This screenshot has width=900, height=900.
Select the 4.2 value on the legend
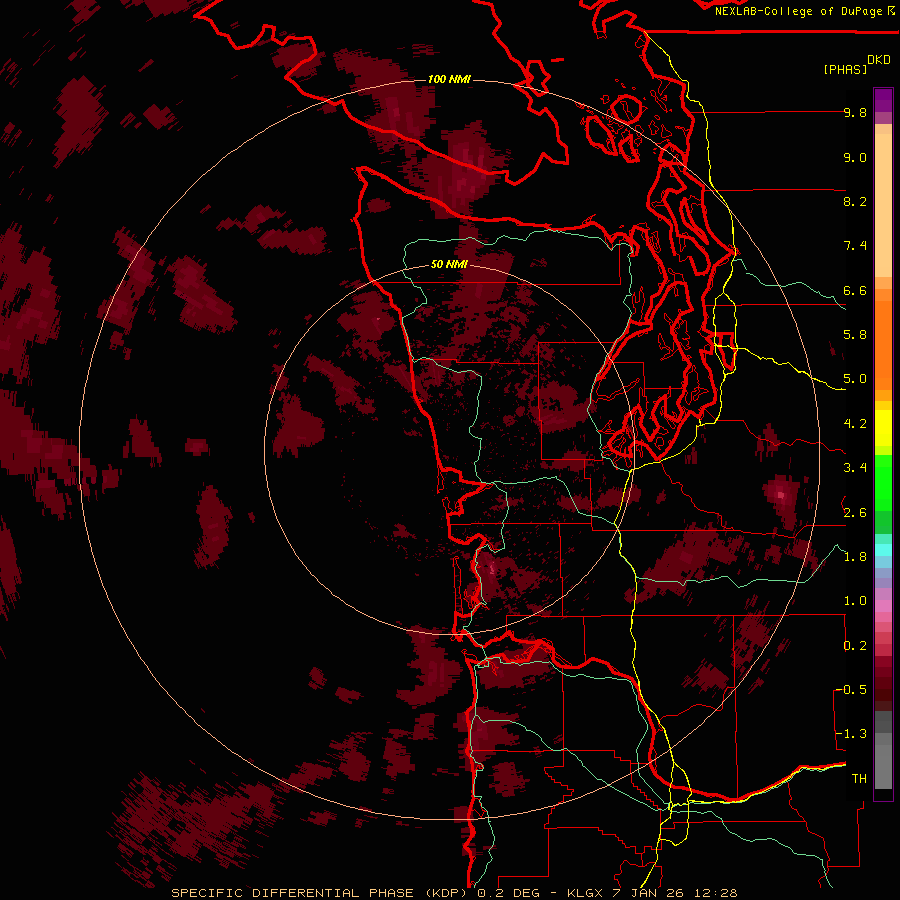[x=855, y=424]
